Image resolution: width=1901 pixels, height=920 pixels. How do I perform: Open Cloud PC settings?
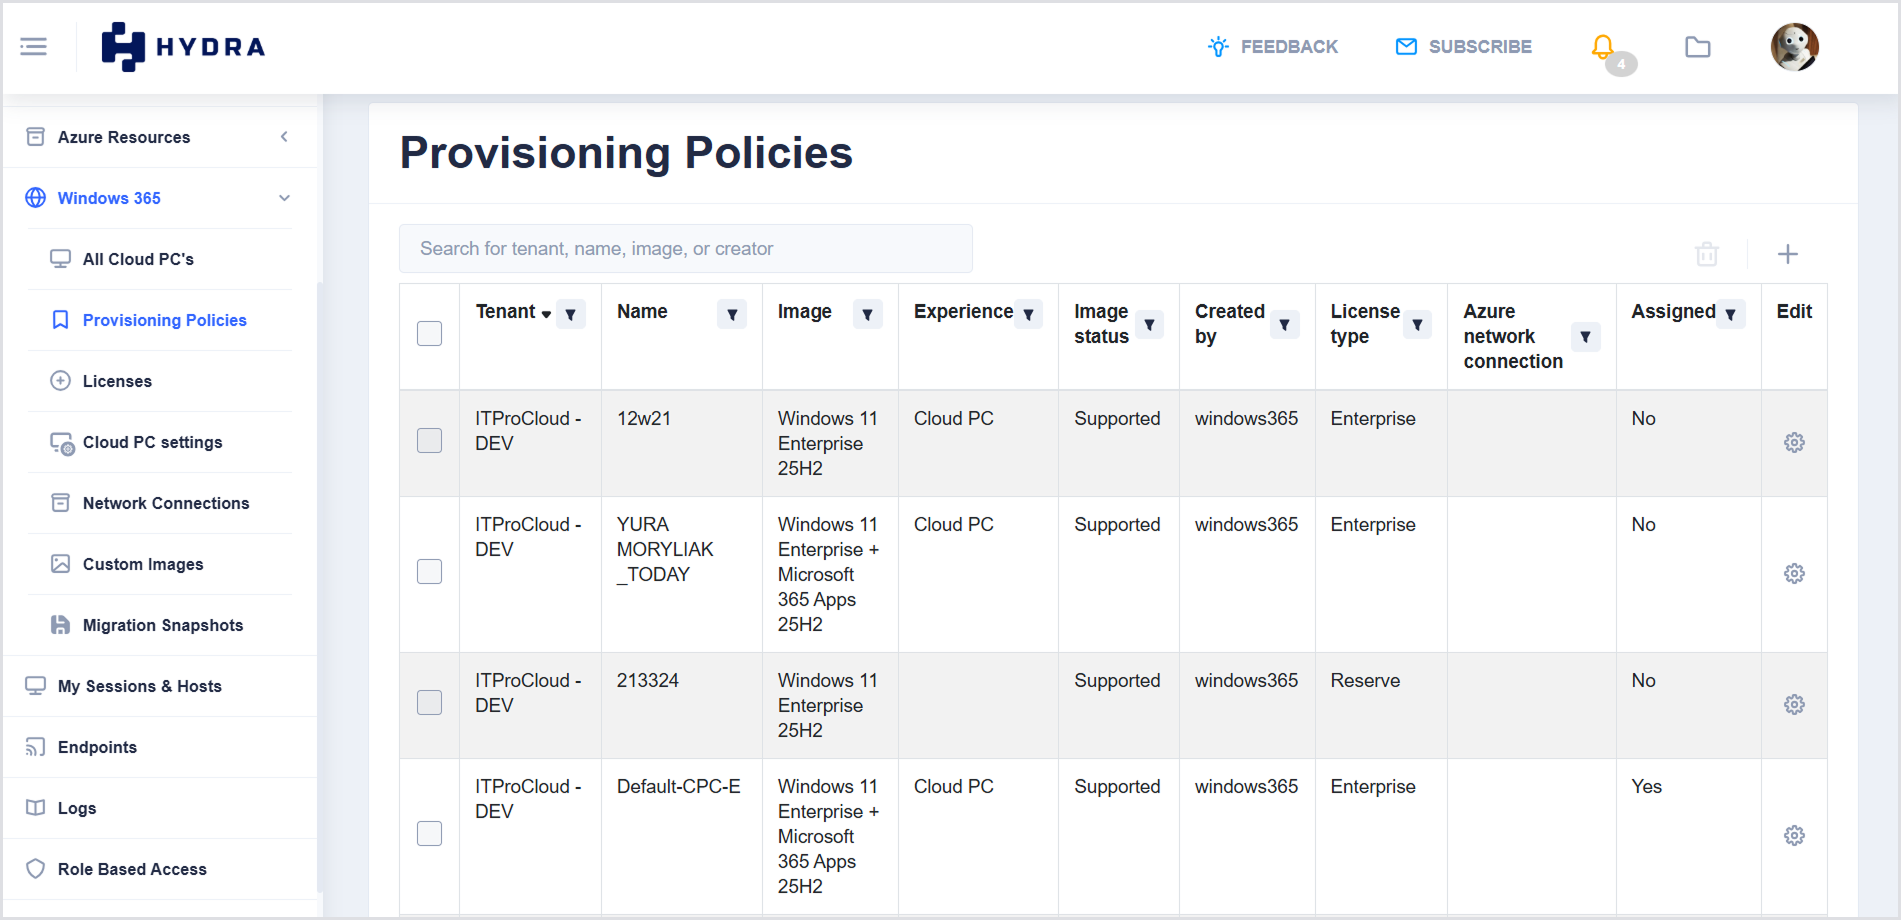click(160, 442)
